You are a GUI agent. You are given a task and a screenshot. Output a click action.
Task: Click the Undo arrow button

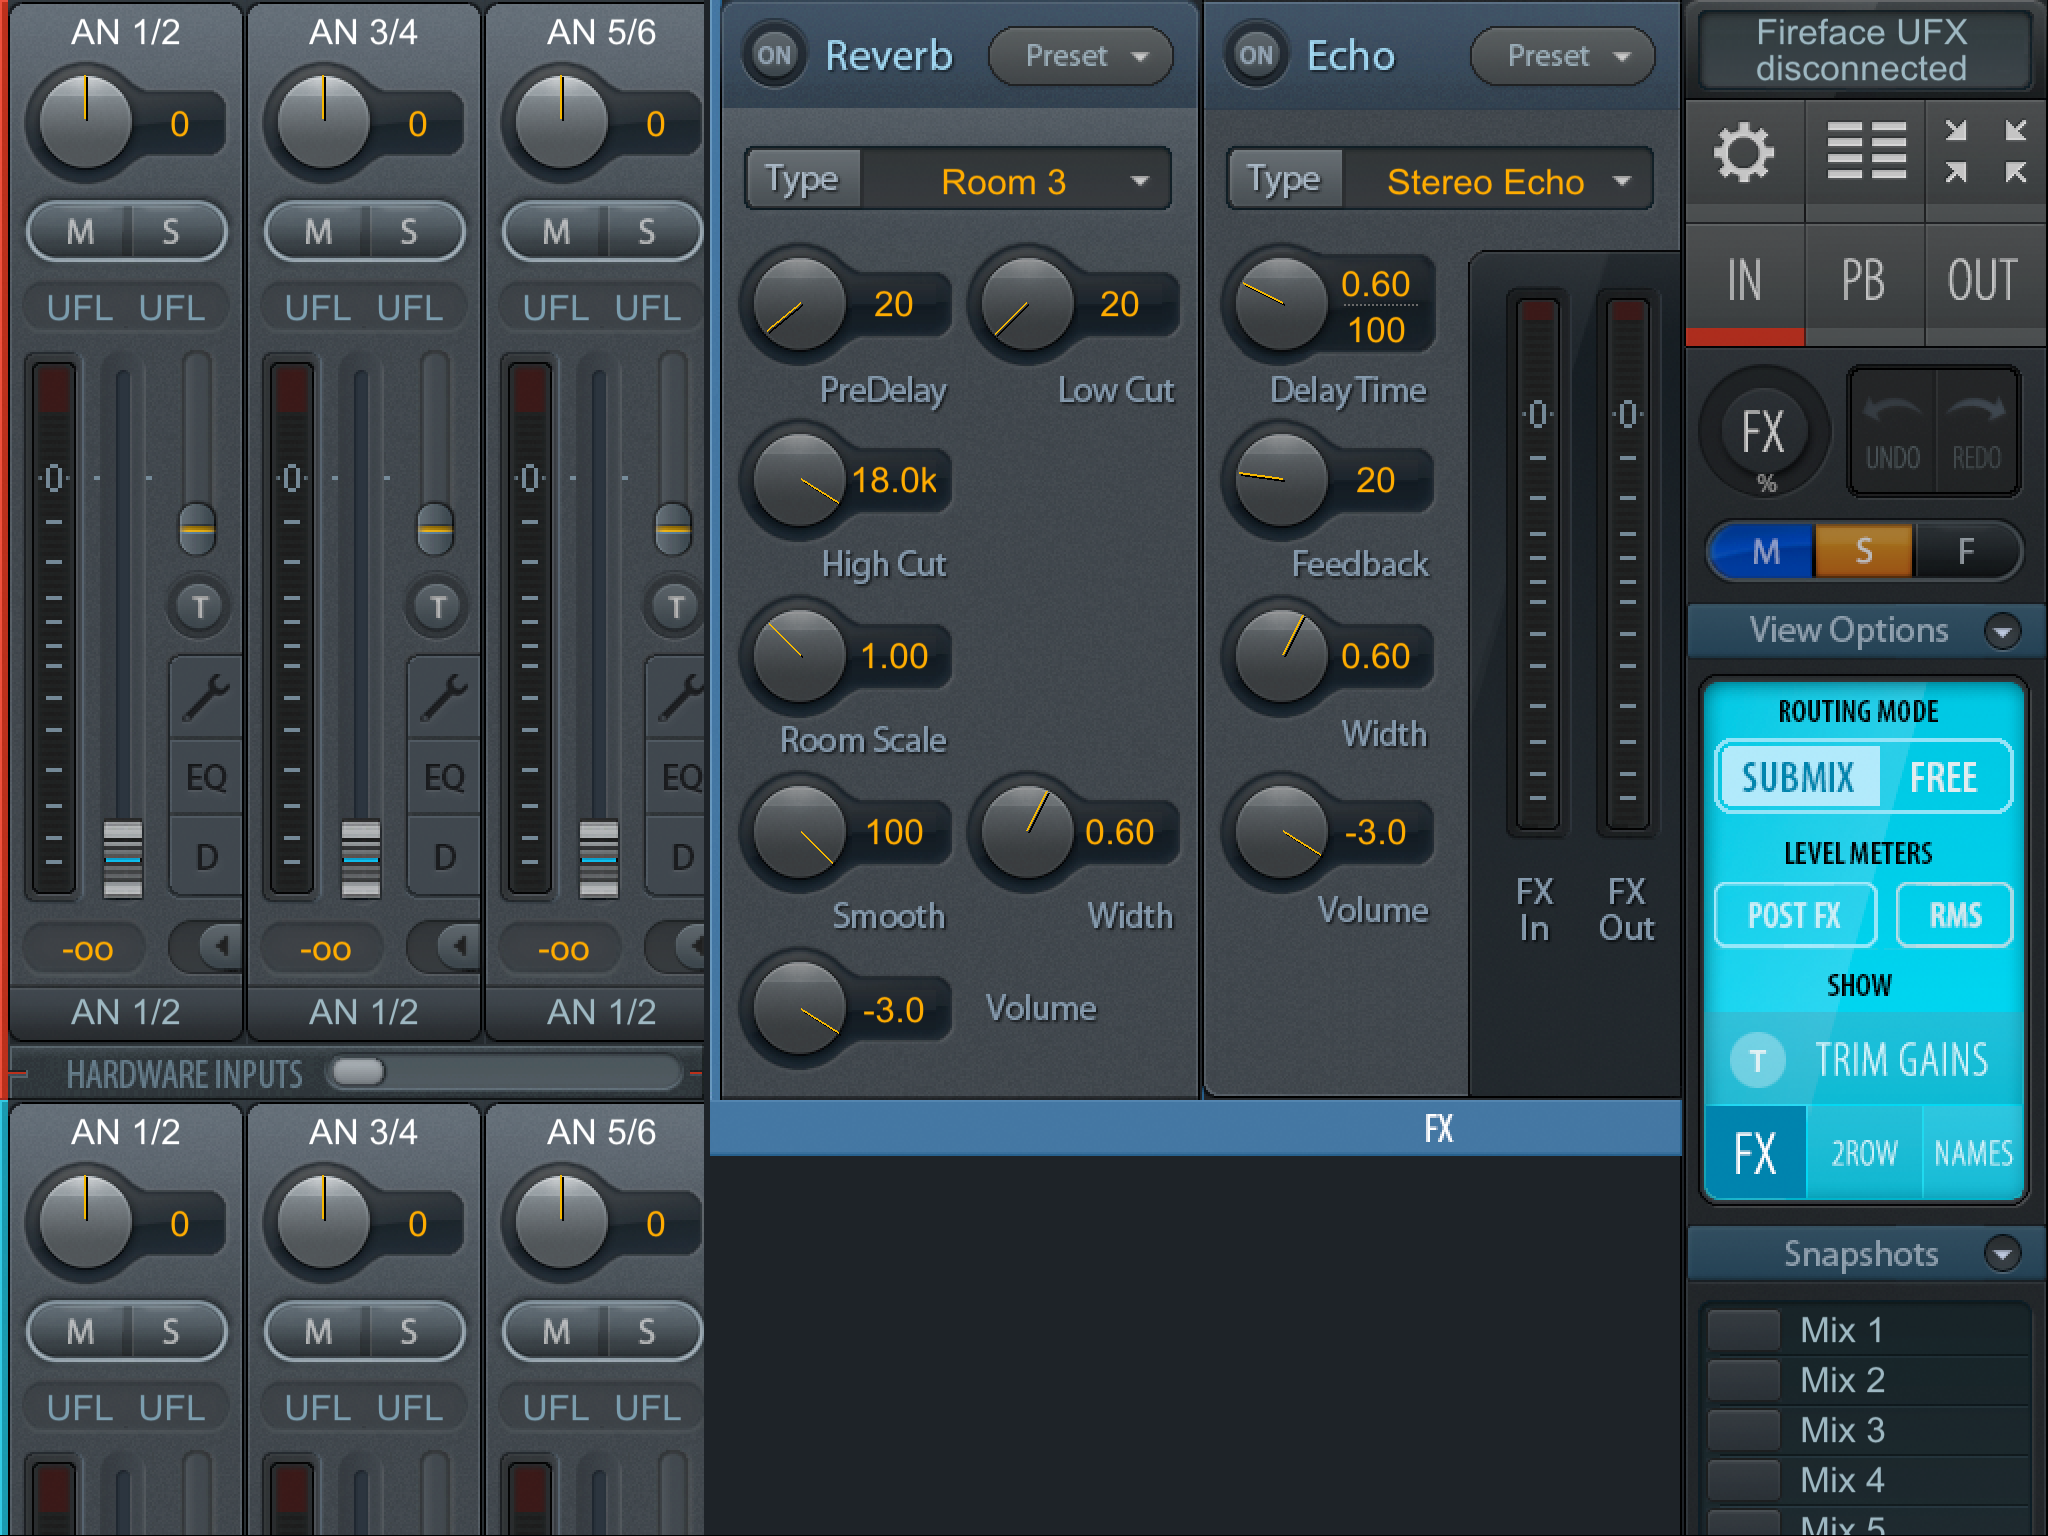(1892, 431)
